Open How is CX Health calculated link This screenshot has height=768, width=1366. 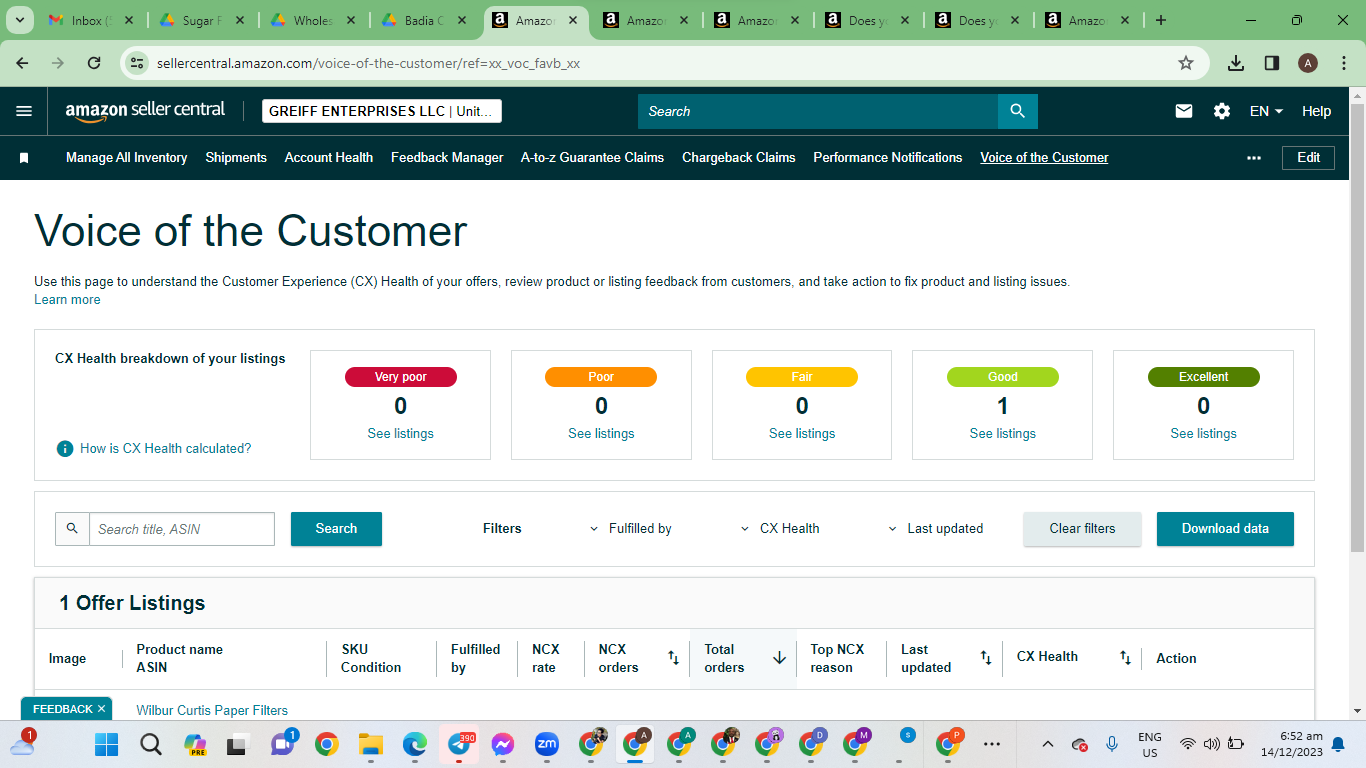[166, 449]
